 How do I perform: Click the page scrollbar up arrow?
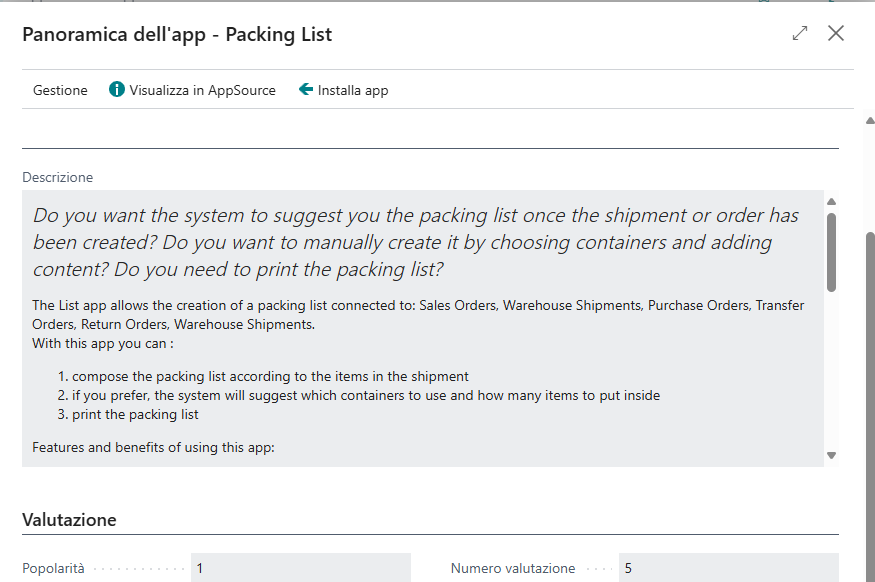tap(869, 120)
